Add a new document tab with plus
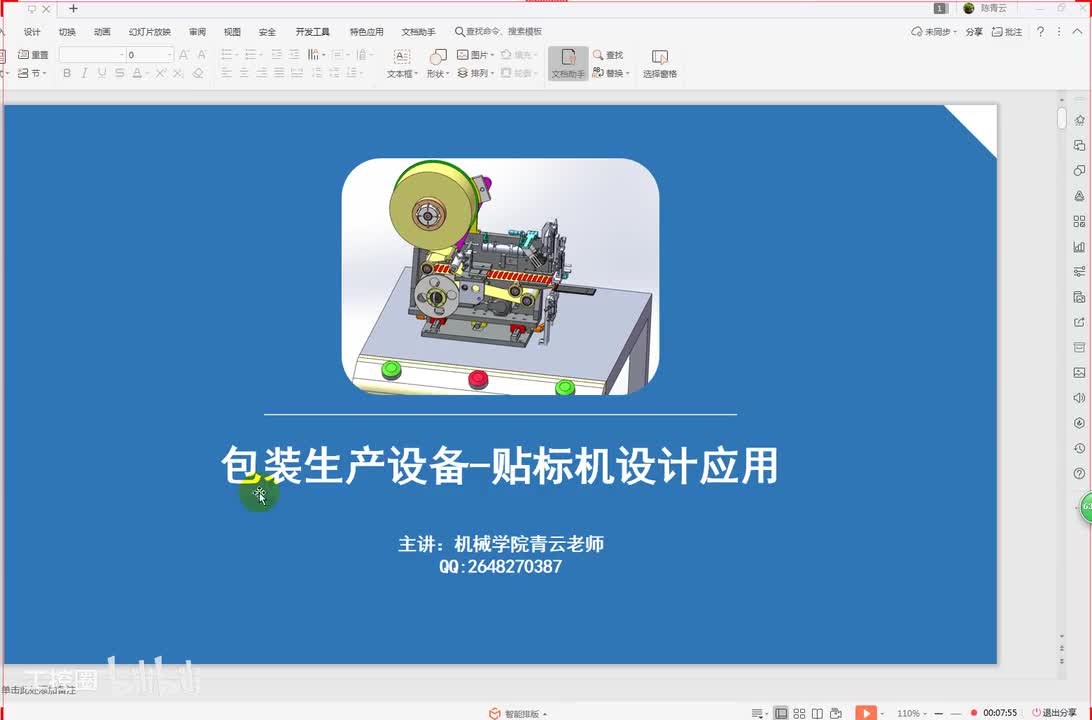Image resolution: width=1092 pixels, height=720 pixels. click(73, 9)
